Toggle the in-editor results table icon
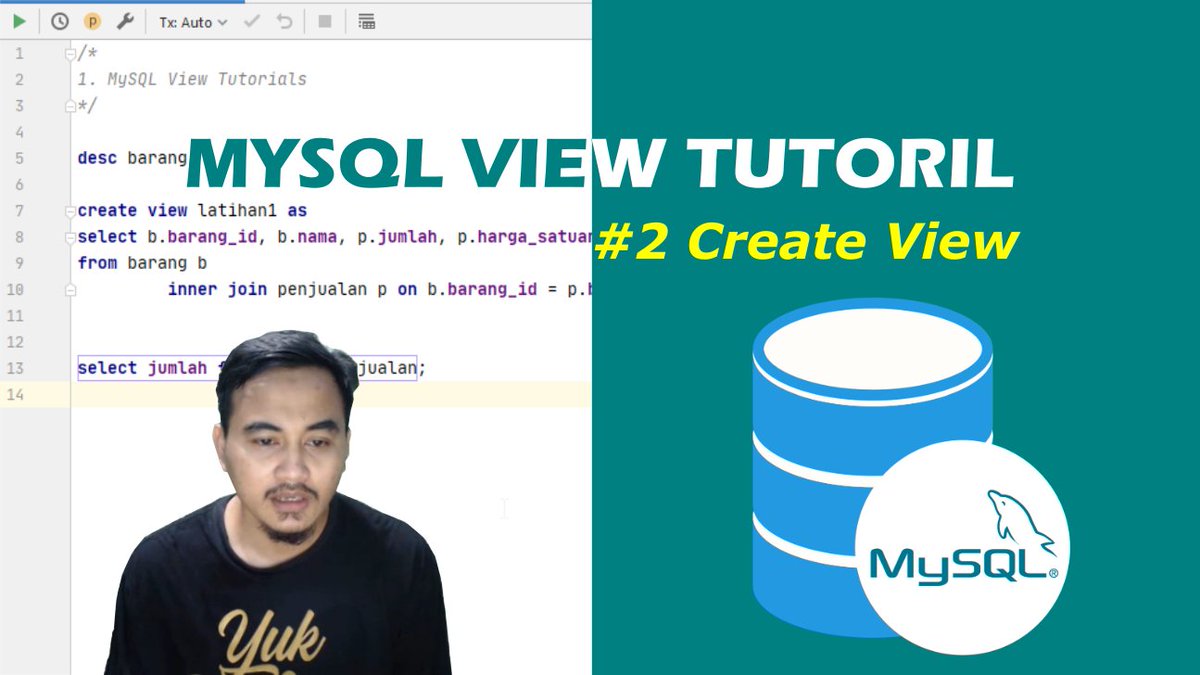 [x=366, y=21]
